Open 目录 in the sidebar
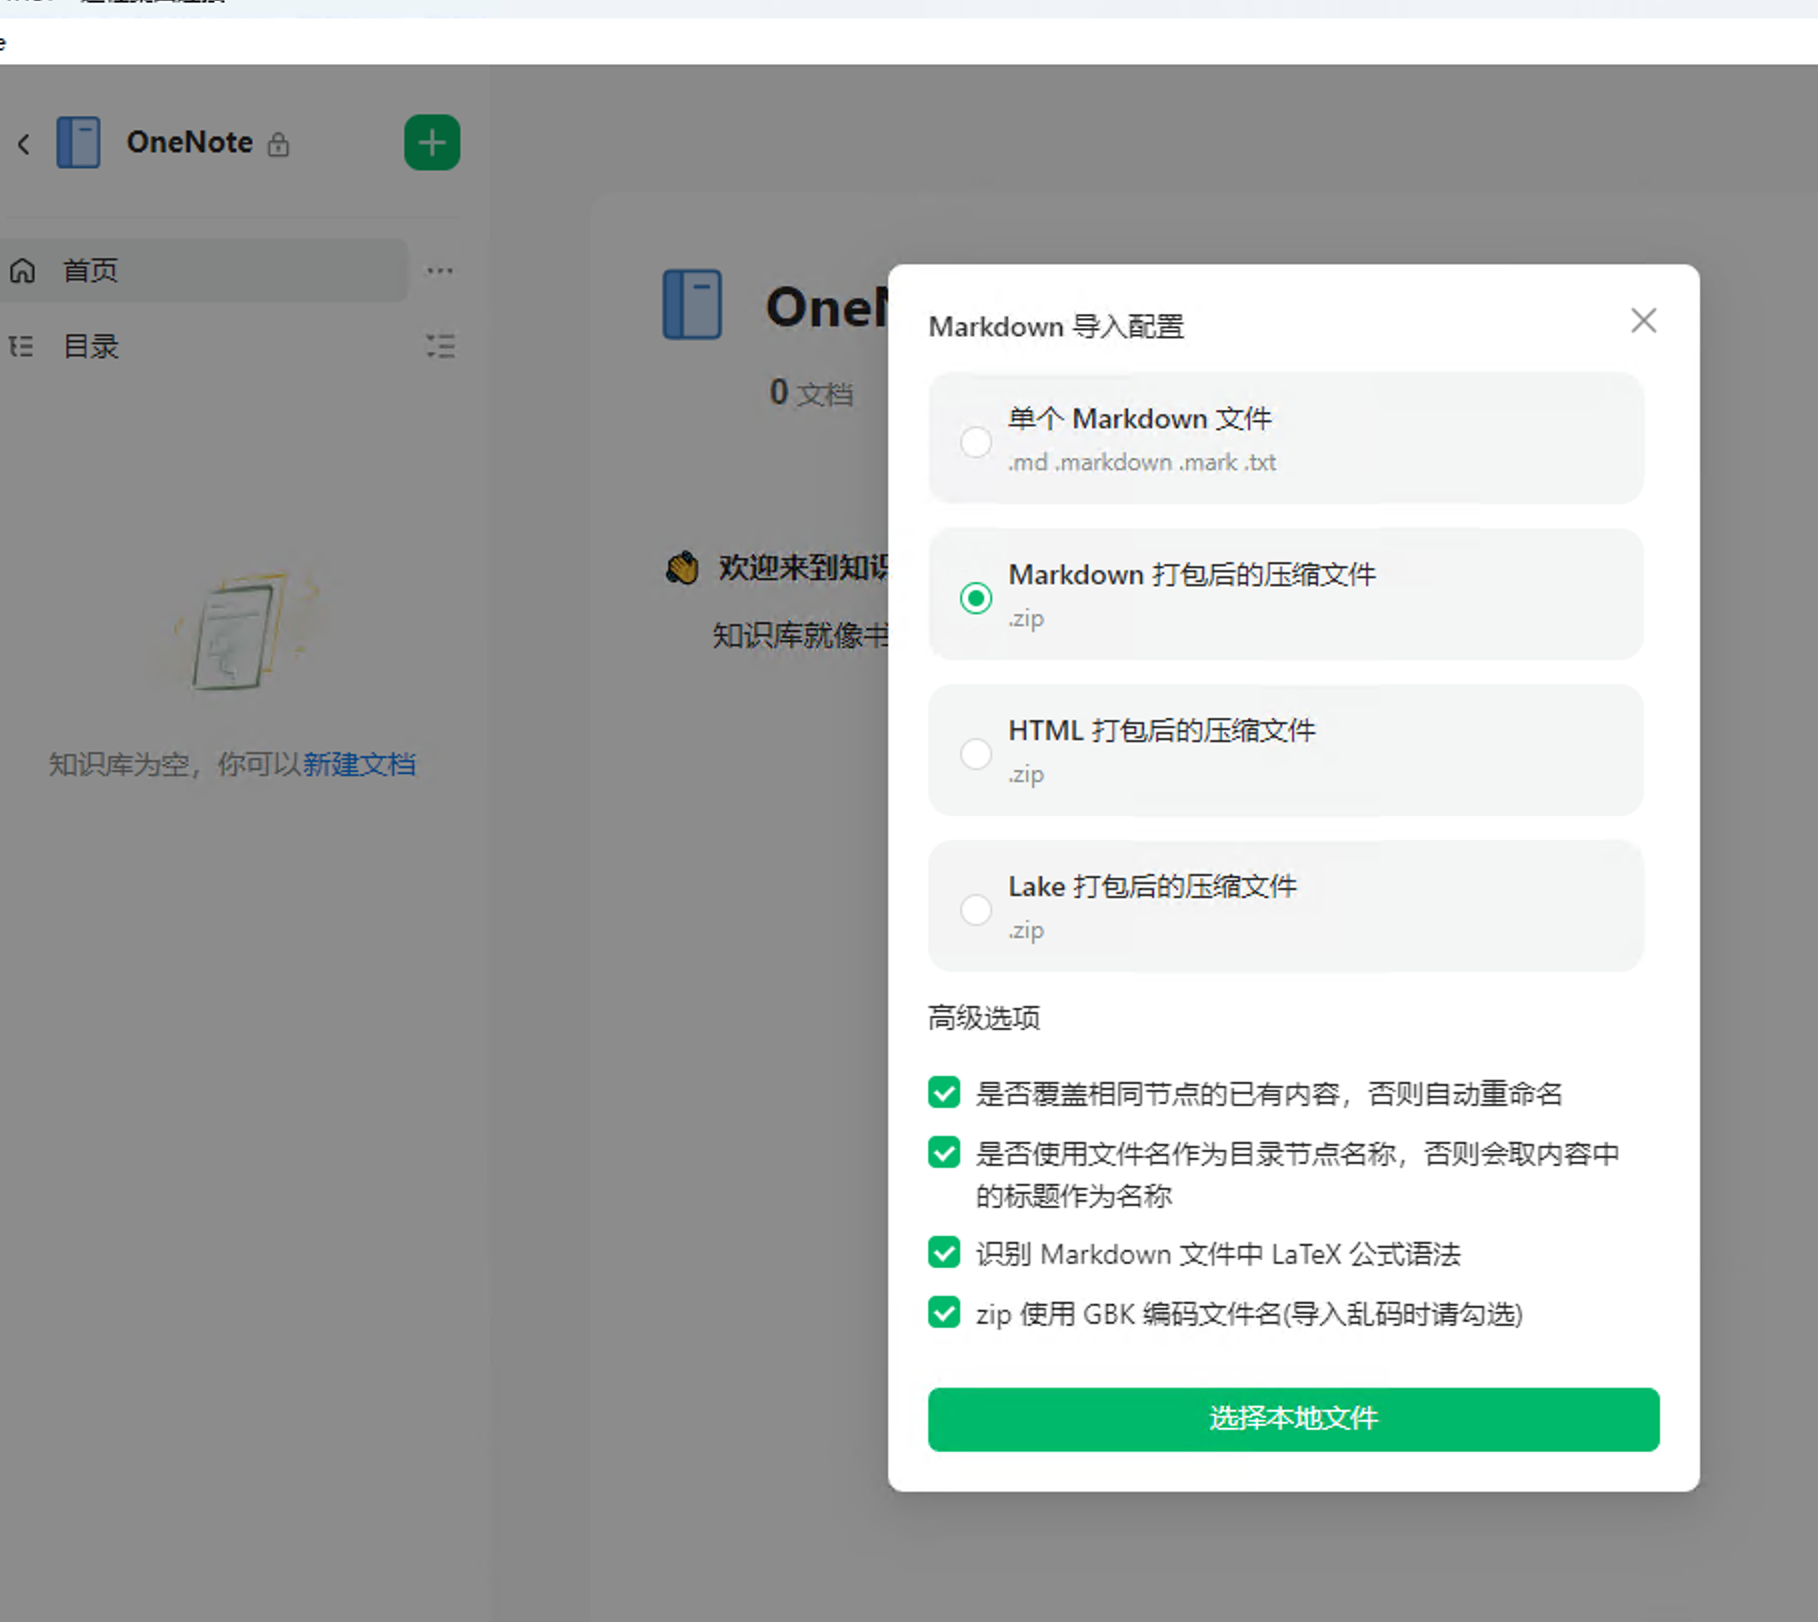 [90, 347]
